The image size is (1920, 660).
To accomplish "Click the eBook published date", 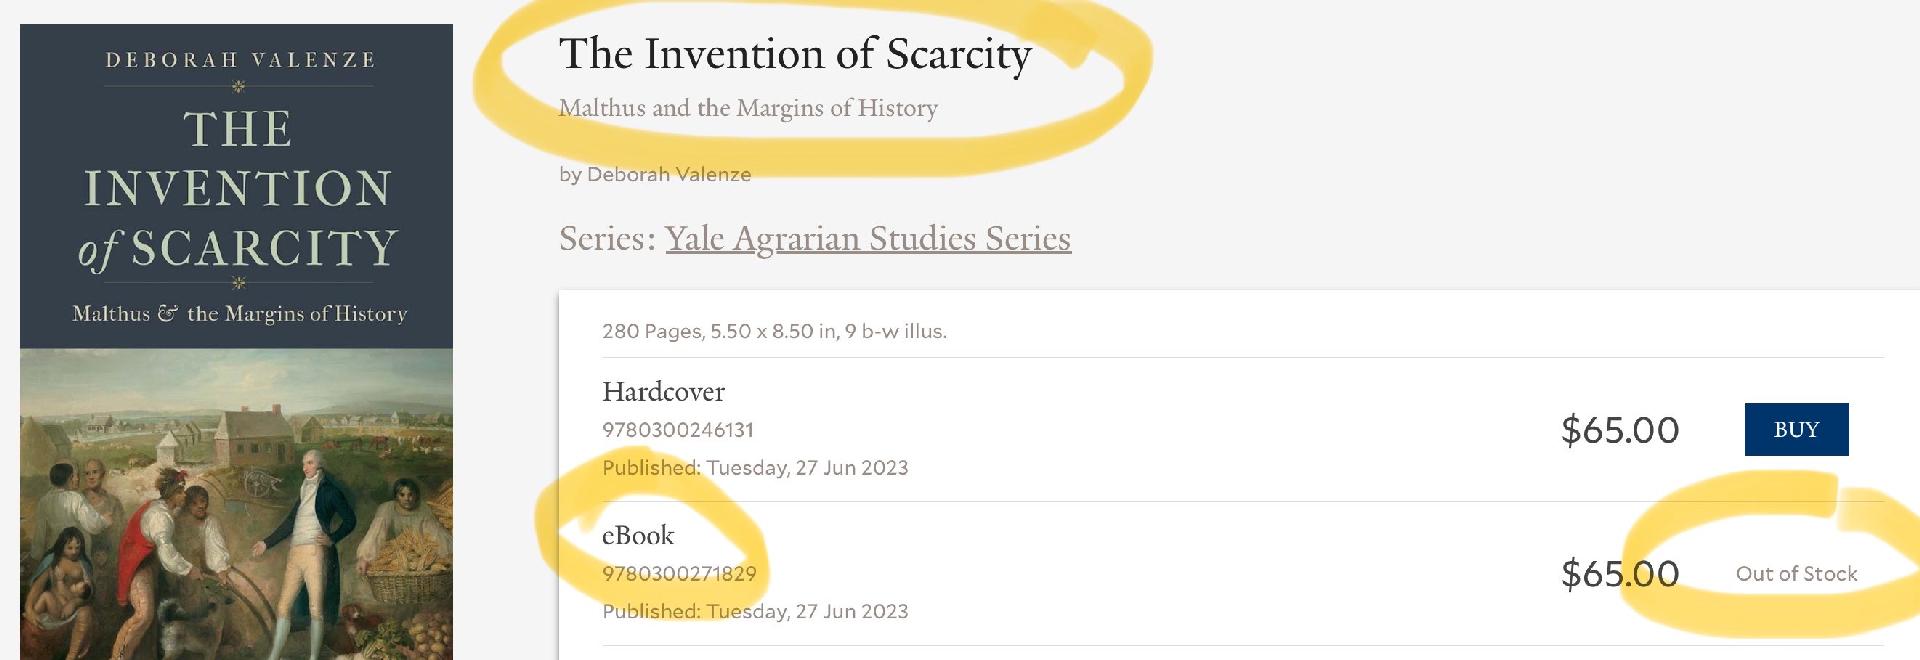I will coord(755,611).
